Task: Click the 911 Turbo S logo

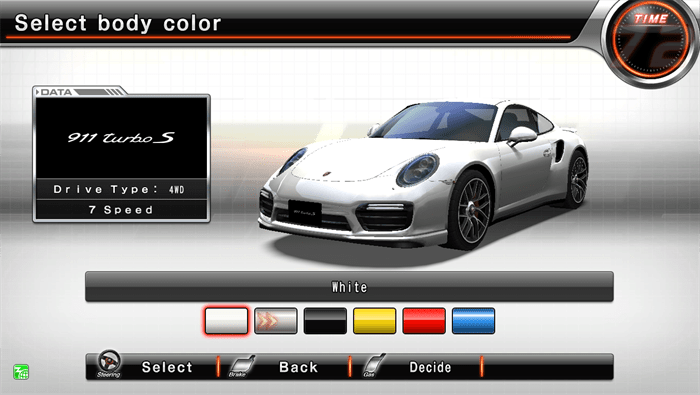Action: point(121,137)
